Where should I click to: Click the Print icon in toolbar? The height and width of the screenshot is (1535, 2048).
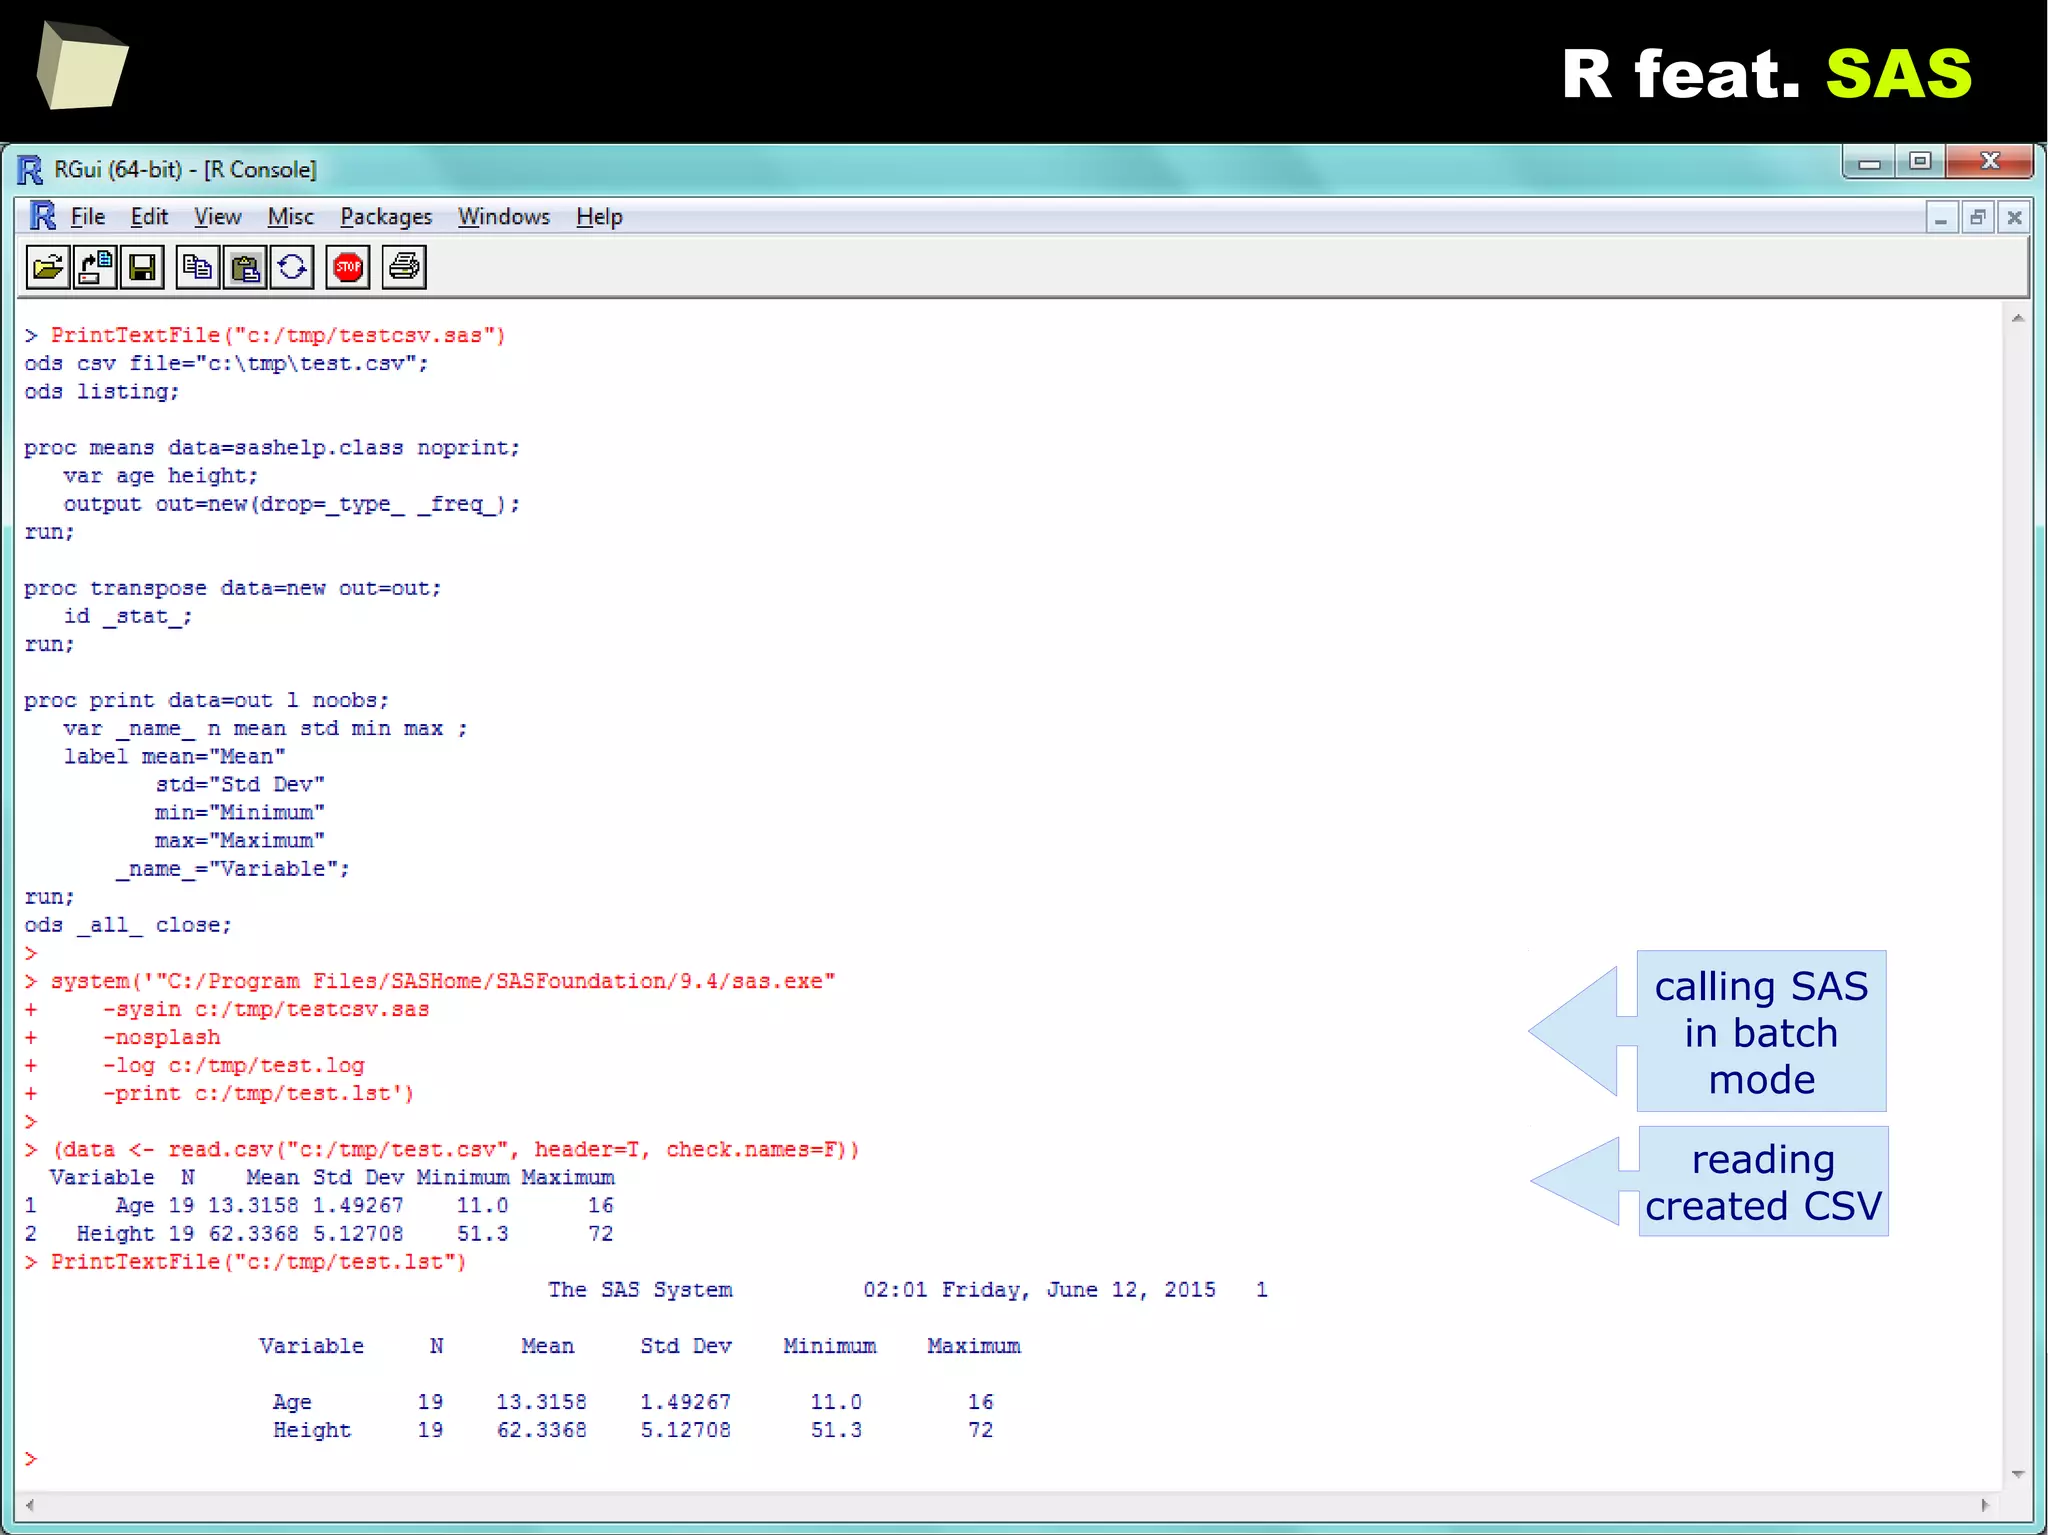[404, 267]
